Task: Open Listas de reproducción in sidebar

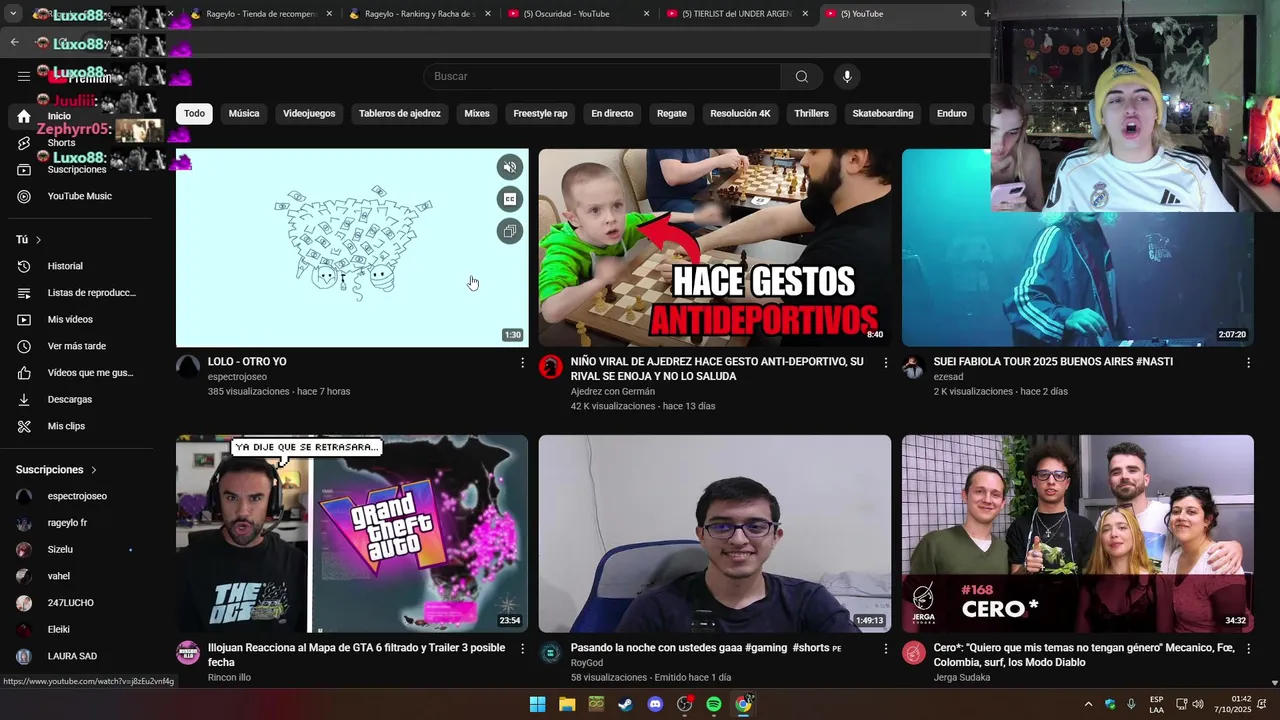Action: coord(80,293)
